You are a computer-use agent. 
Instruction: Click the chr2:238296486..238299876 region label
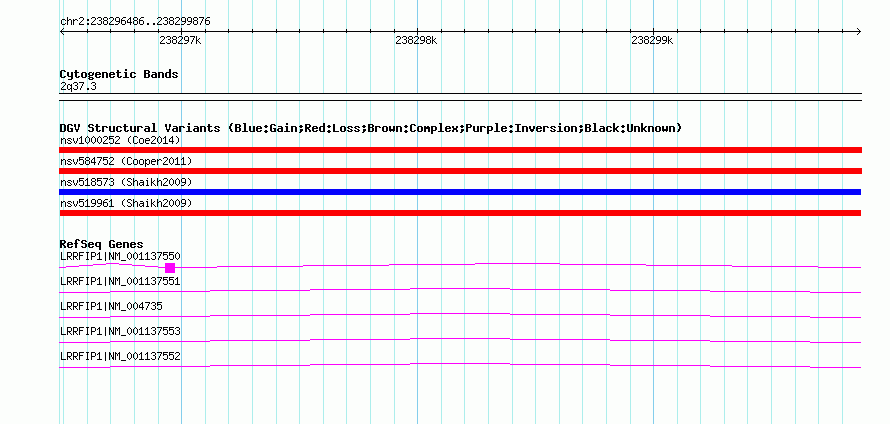135,22
